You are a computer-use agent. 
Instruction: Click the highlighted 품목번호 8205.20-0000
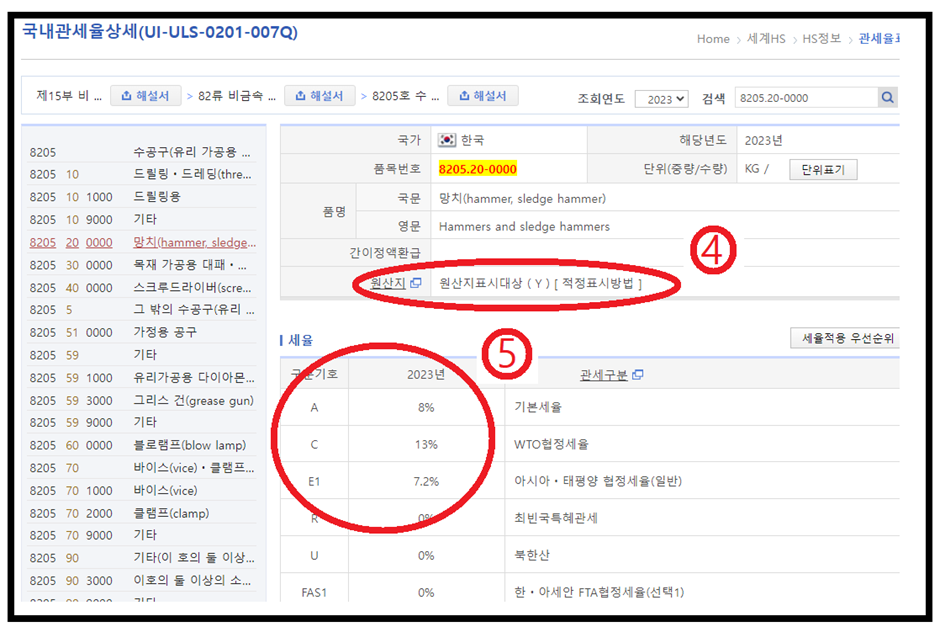click(477, 169)
